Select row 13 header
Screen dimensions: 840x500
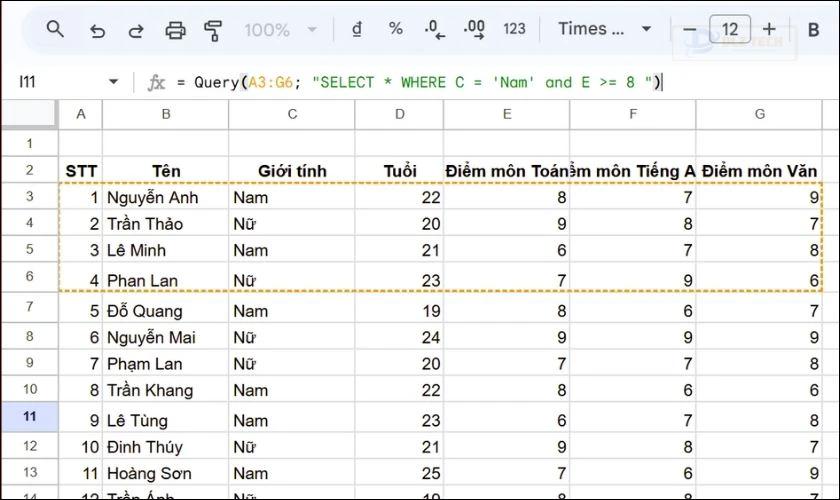pyautogui.click(x=29, y=472)
